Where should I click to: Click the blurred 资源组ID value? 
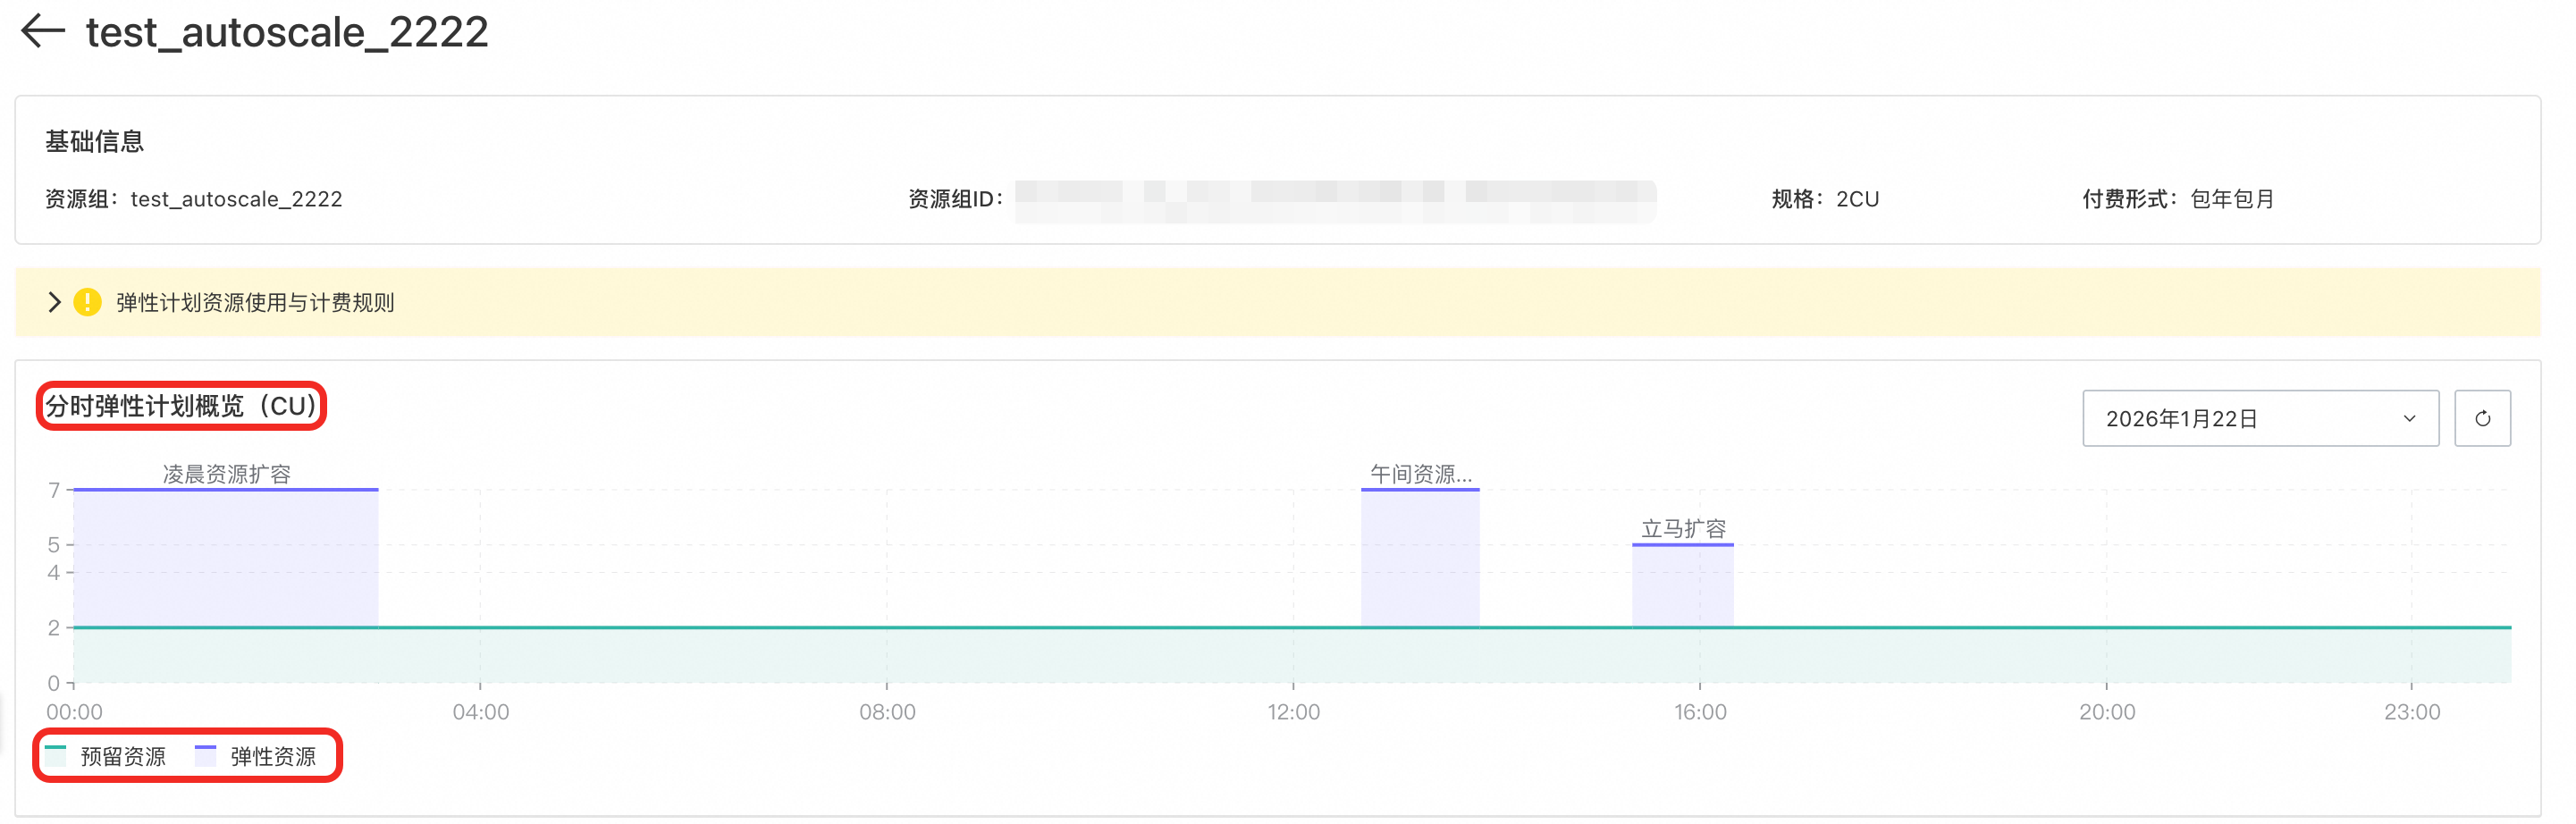point(1336,200)
